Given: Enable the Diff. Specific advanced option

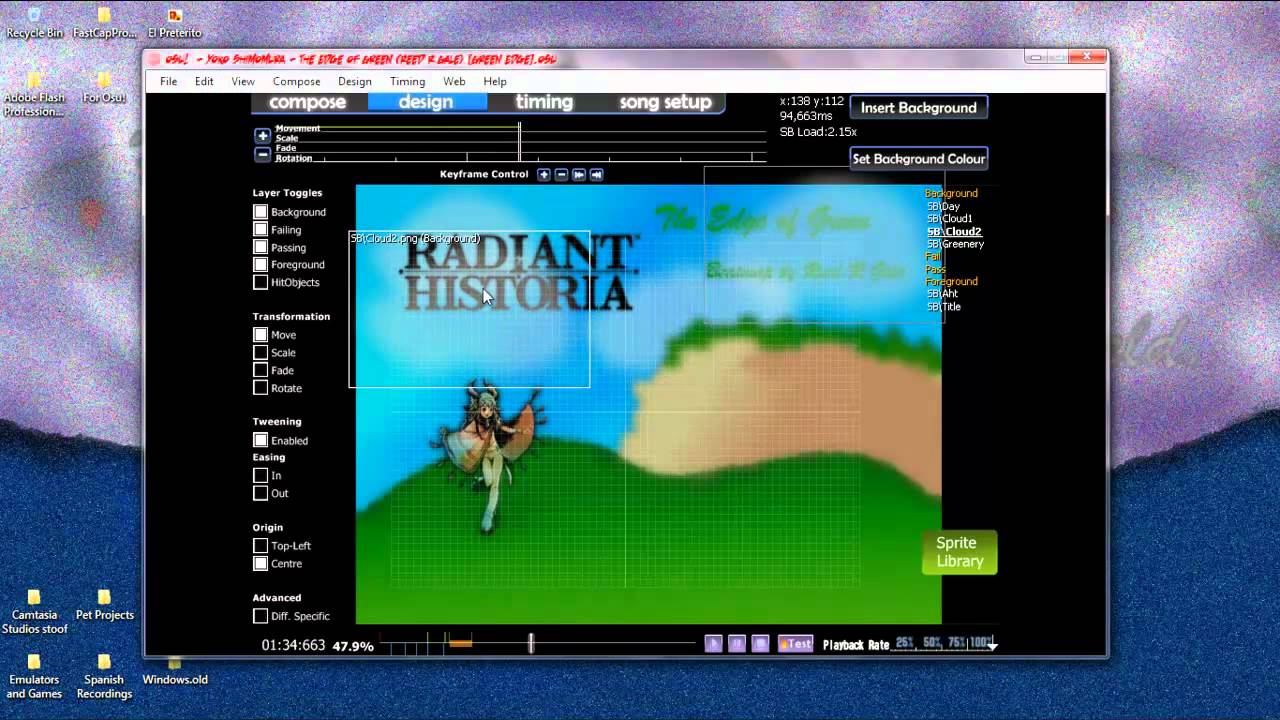Looking at the screenshot, I should click(261, 616).
